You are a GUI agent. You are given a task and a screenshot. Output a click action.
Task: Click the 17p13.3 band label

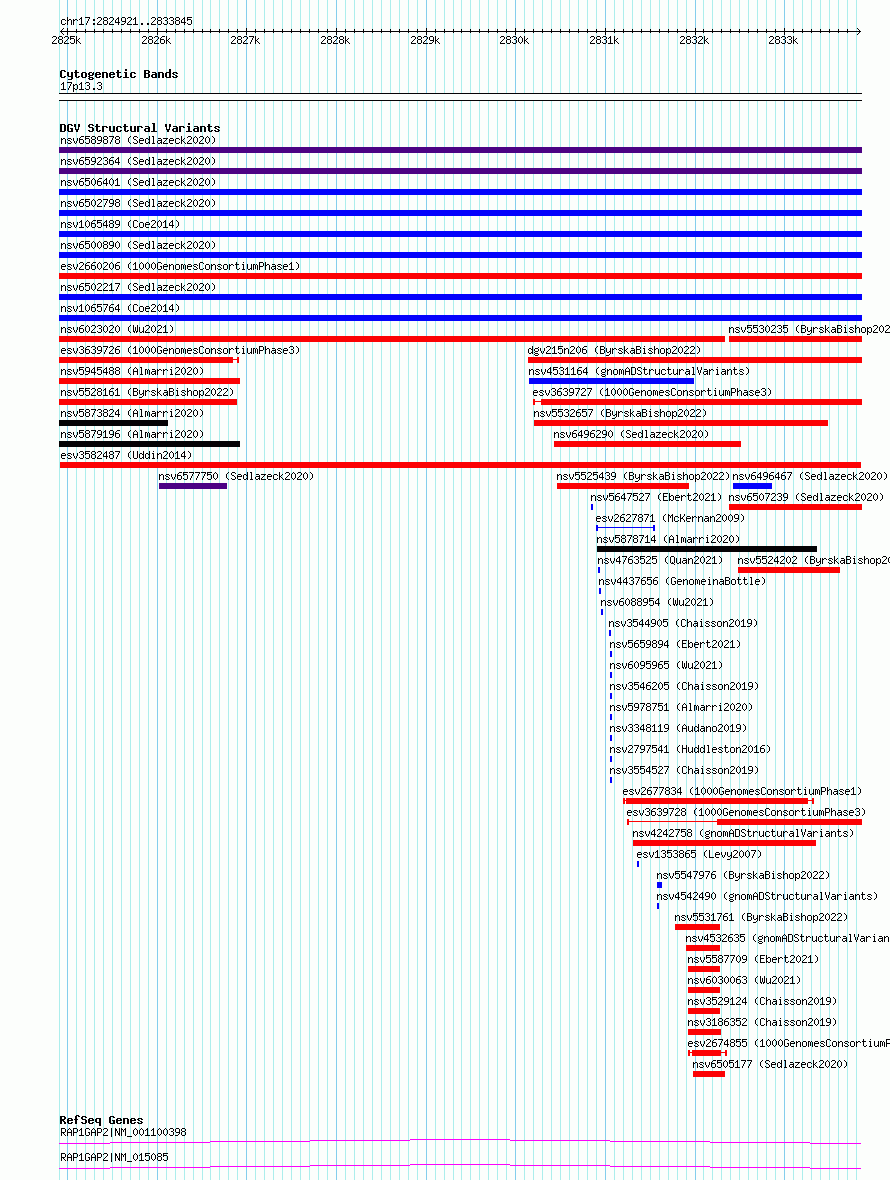pyautogui.click(x=81, y=87)
